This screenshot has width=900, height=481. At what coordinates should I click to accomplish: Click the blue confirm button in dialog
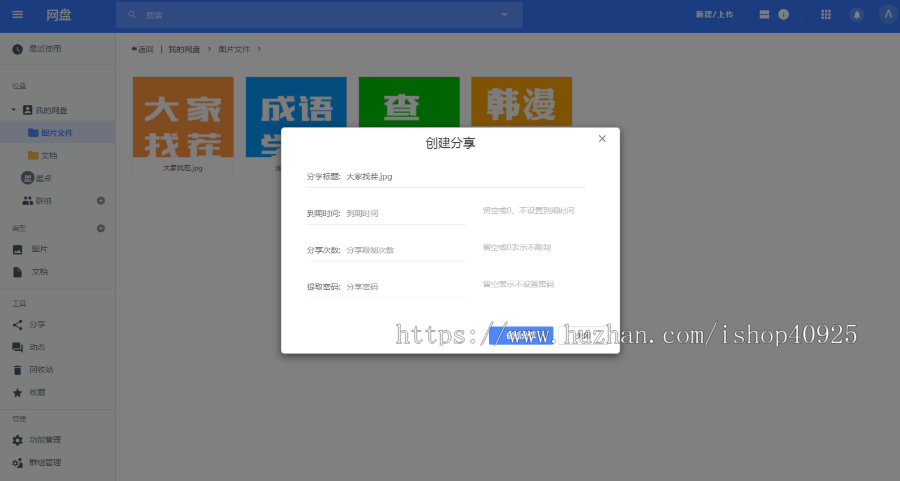click(x=520, y=335)
